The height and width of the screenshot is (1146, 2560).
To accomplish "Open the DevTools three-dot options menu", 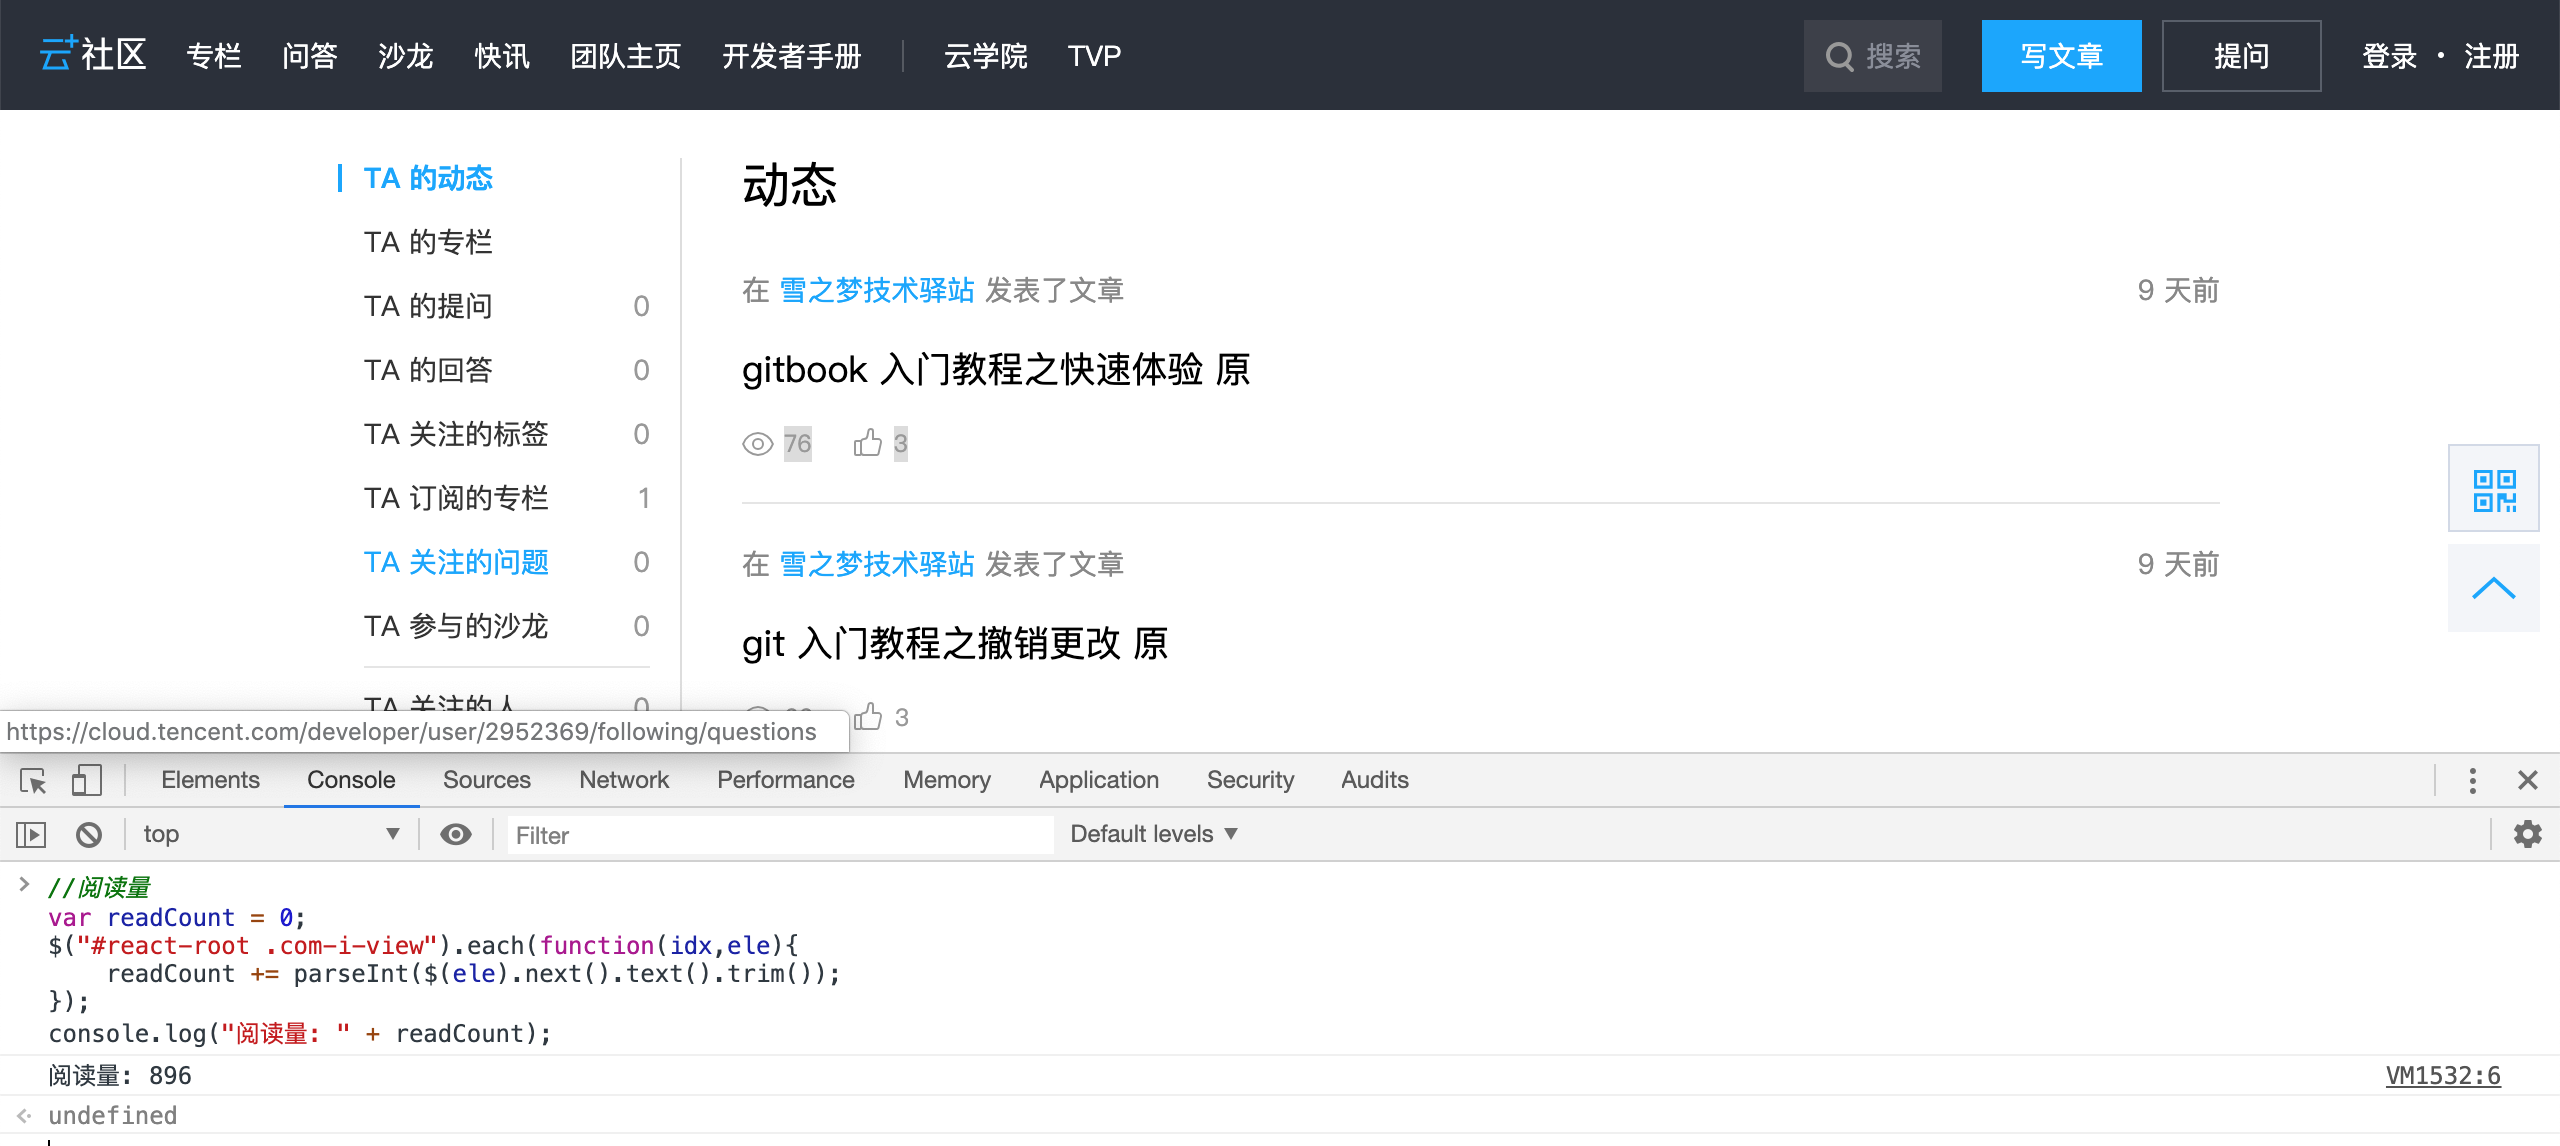I will point(2474,780).
